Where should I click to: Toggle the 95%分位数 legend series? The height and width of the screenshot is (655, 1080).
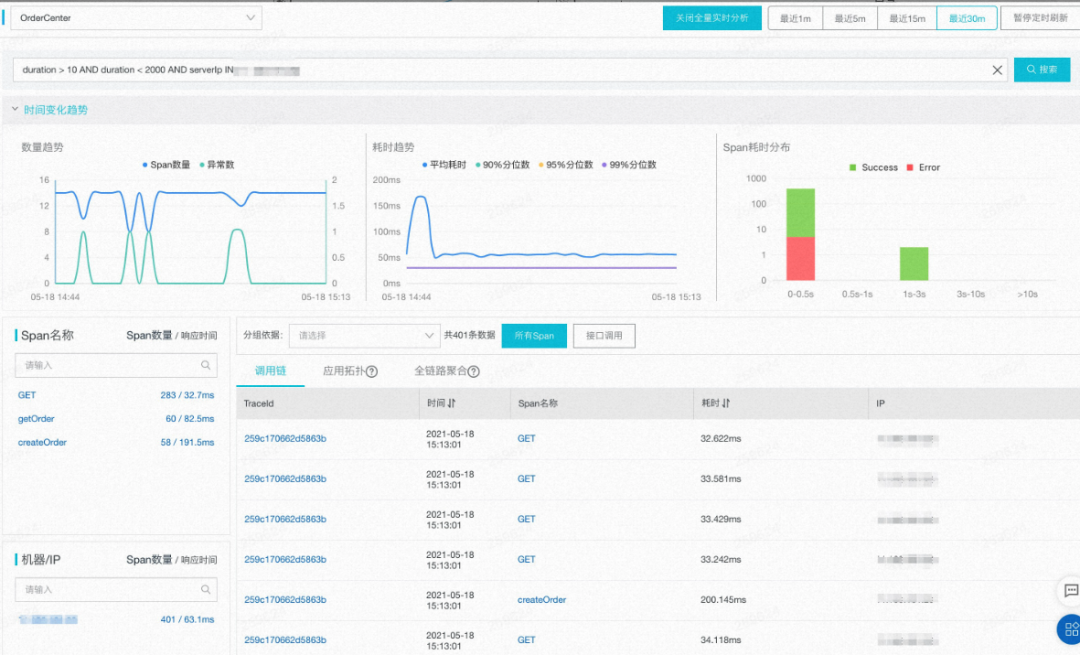coord(566,165)
